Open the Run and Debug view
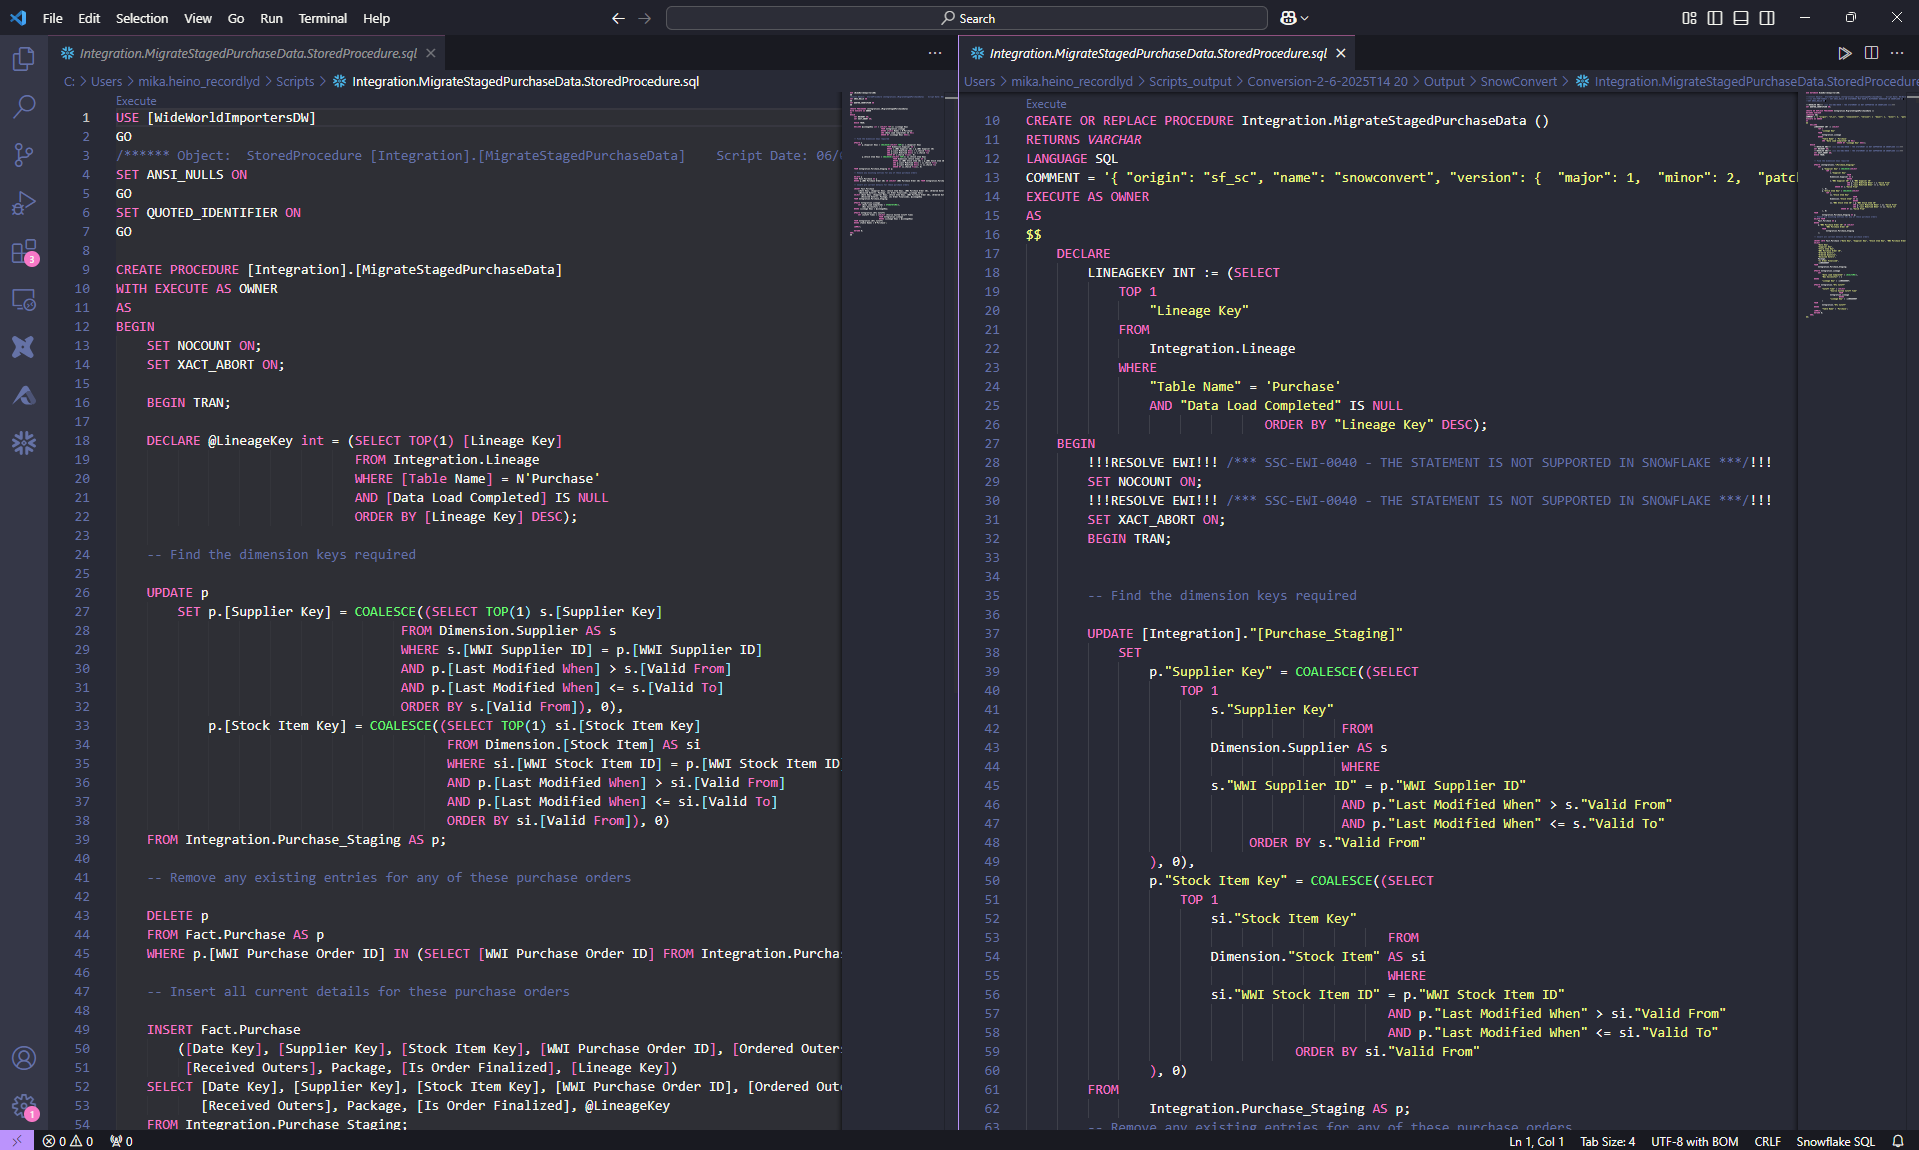 click(x=24, y=203)
